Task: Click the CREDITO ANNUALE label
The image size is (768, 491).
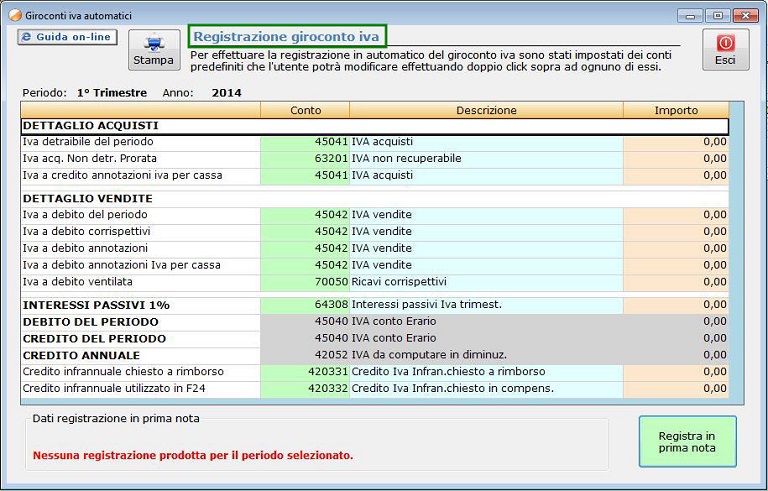Action: click(x=81, y=355)
